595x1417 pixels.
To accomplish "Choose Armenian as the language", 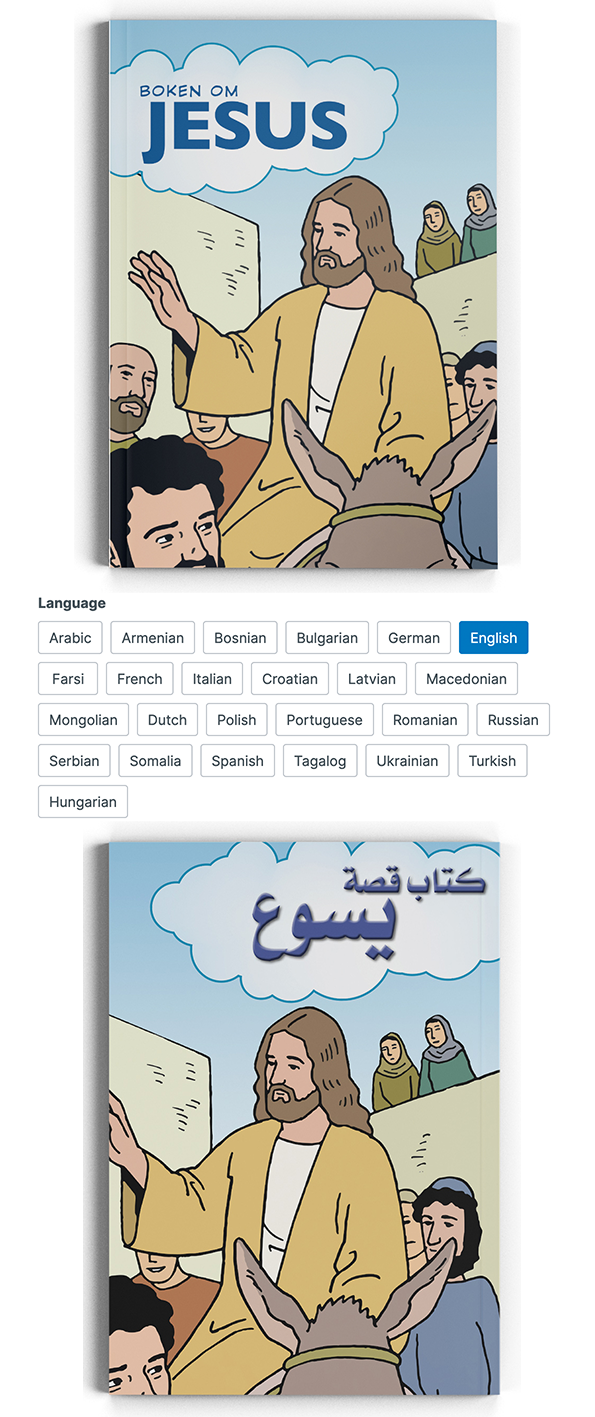I will pyautogui.click(x=153, y=638).
